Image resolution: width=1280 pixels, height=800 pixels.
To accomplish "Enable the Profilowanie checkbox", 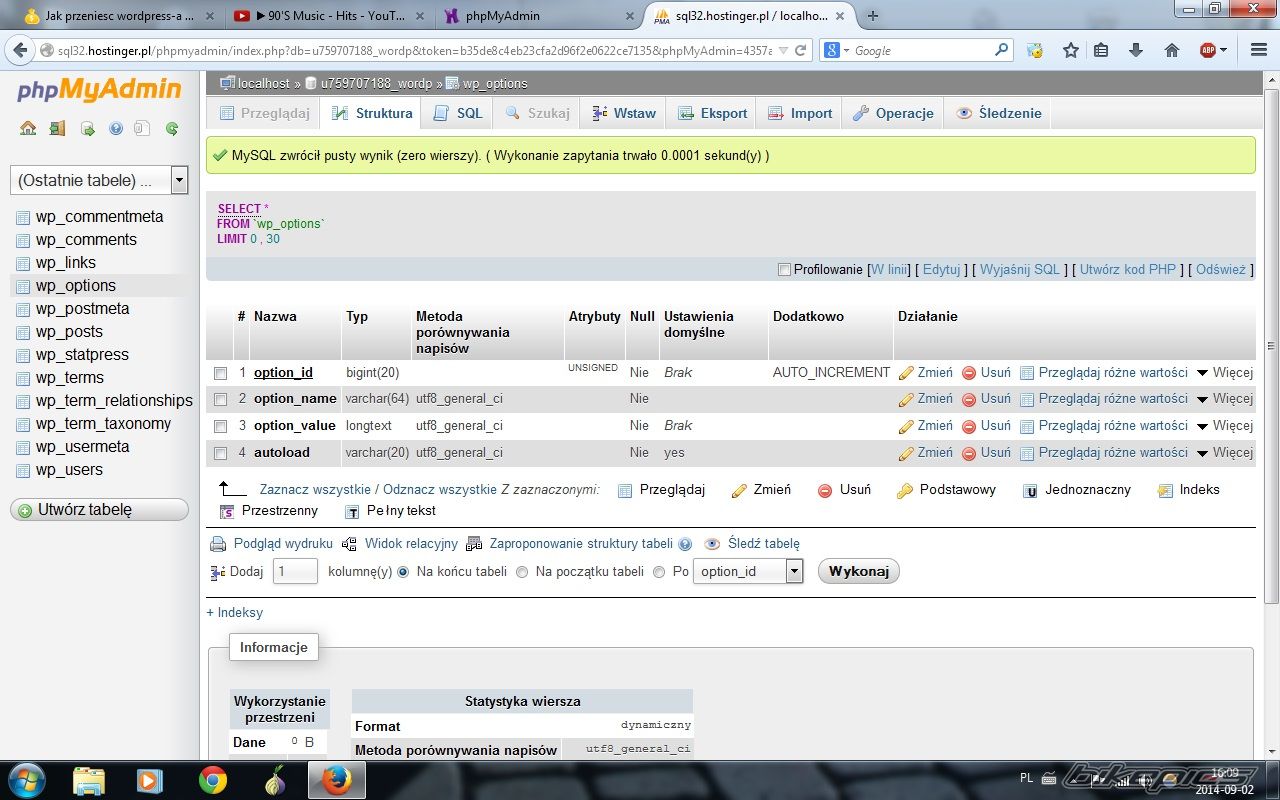I will [x=784, y=269].
